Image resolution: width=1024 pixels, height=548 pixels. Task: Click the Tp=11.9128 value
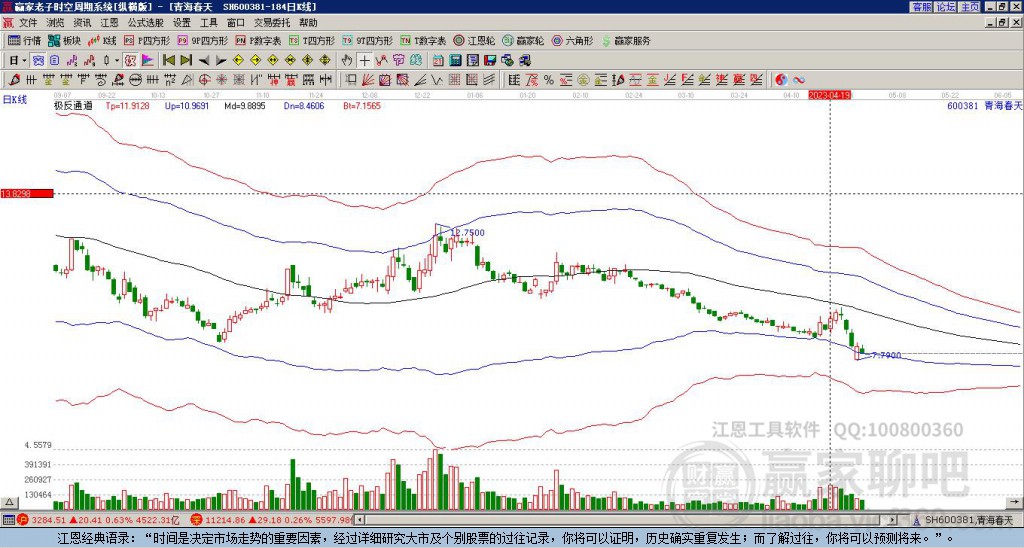pyautogui.click(x=127, y=105)
